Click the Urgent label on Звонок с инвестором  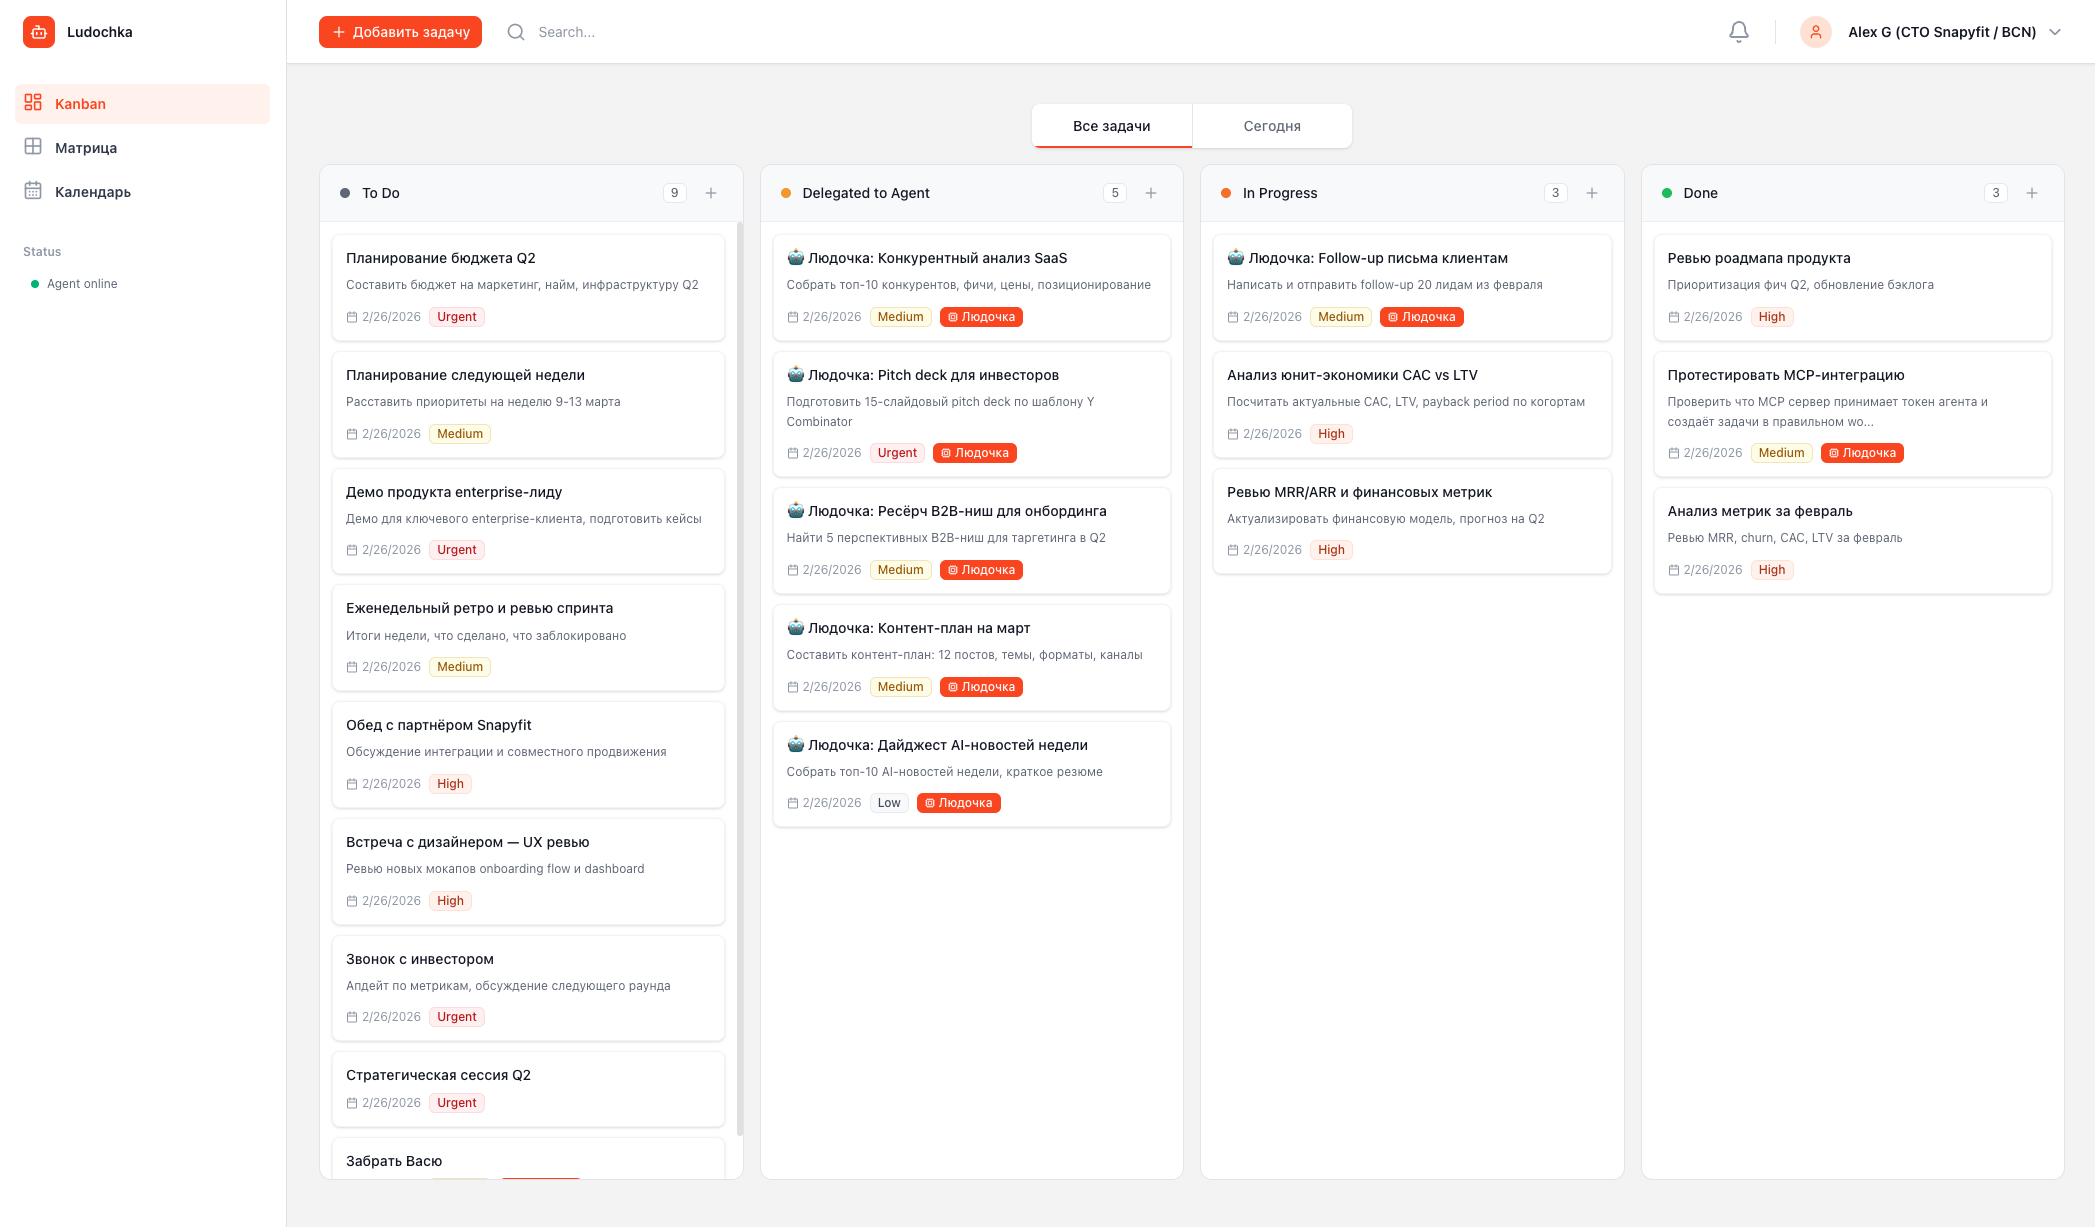(x=457, y=1017)
